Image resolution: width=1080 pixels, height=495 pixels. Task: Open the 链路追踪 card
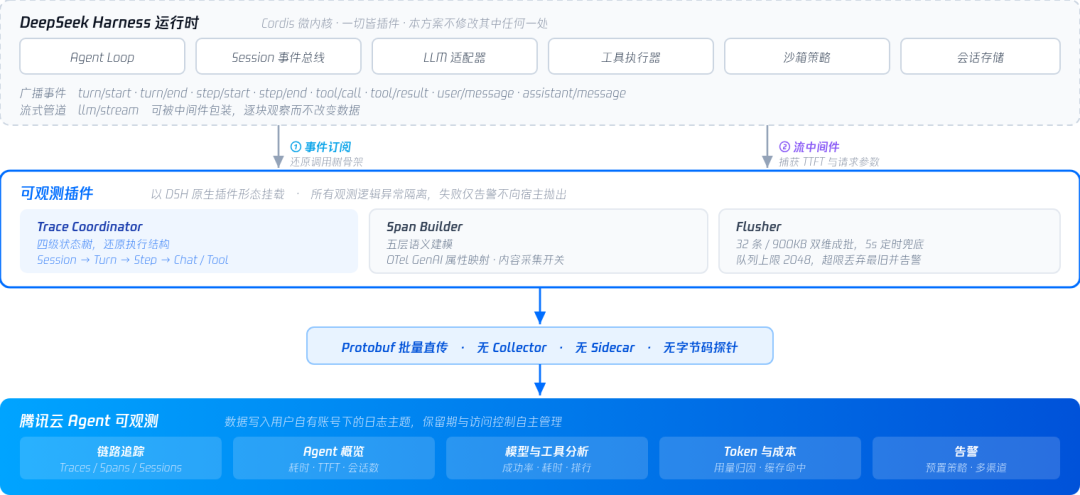121,458
